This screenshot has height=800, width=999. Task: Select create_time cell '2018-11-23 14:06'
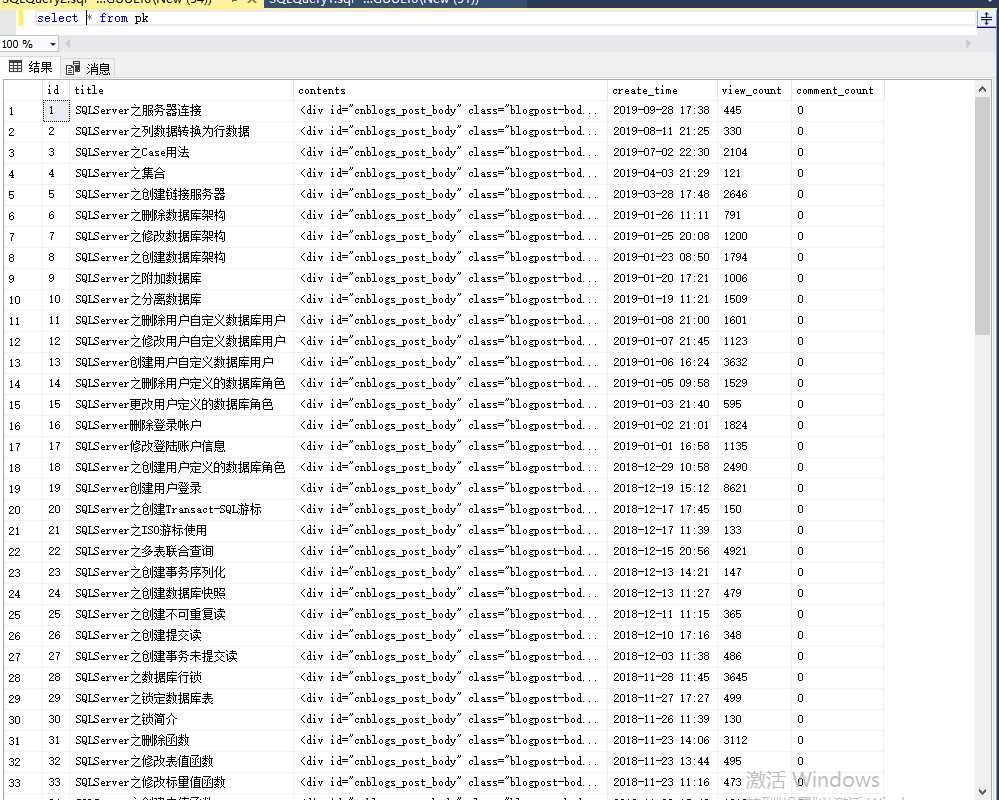coord(663,741)
